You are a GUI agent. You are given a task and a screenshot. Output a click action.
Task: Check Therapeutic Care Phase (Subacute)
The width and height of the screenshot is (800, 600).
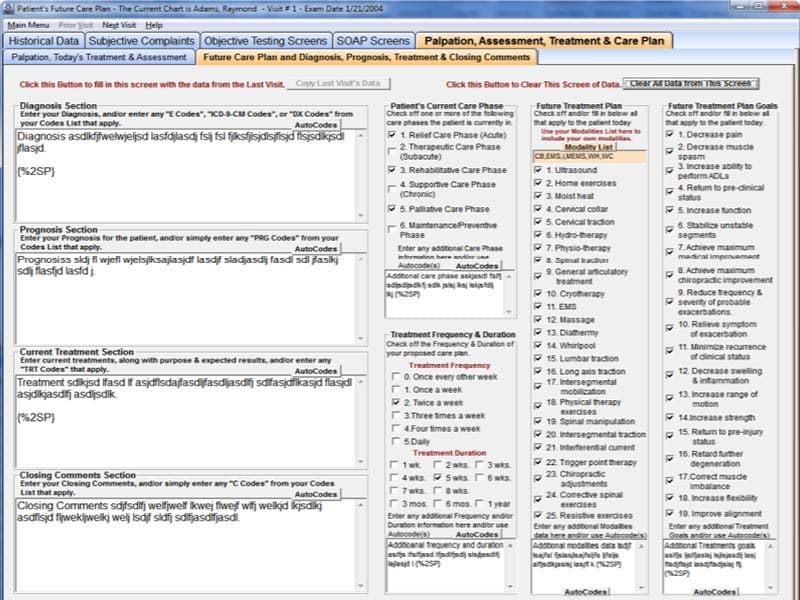point(392,151)
